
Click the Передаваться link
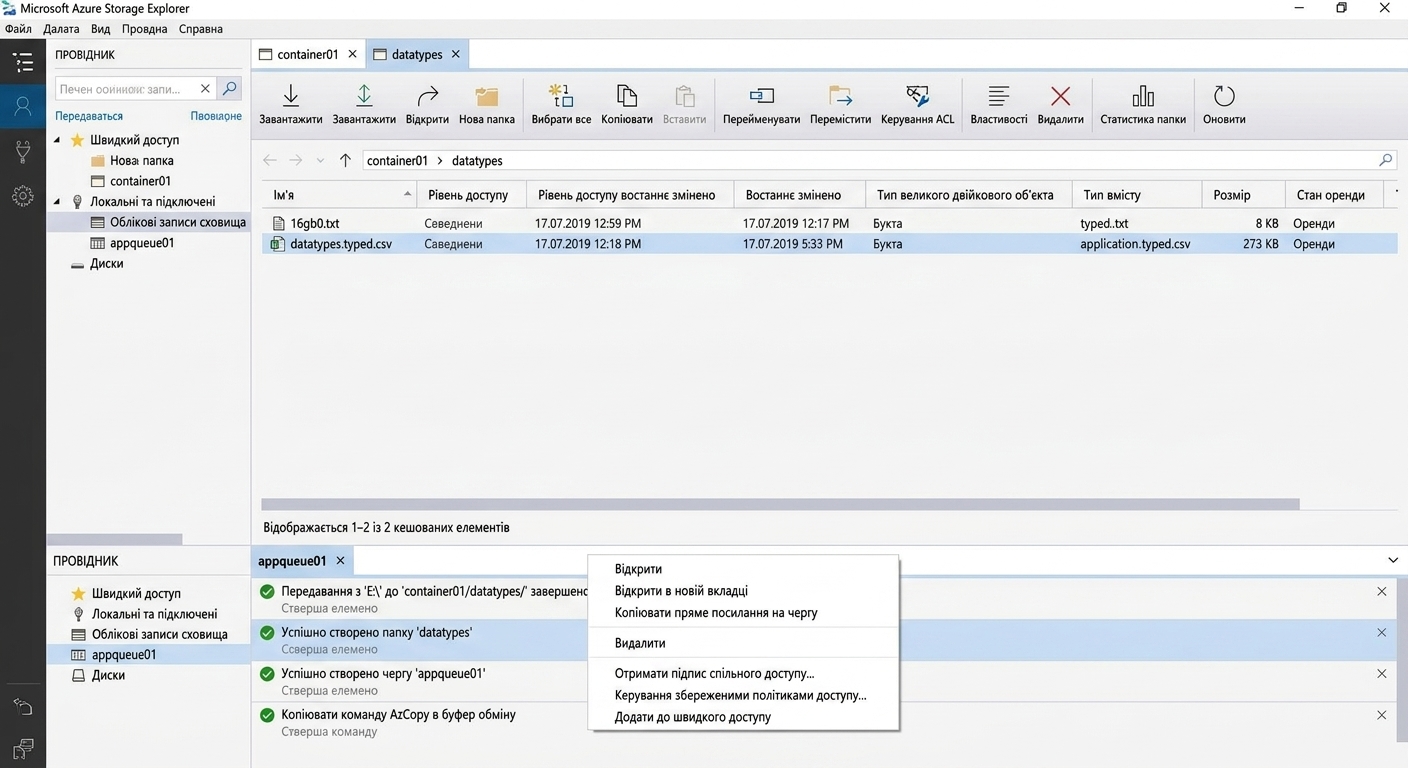(89, 116)
